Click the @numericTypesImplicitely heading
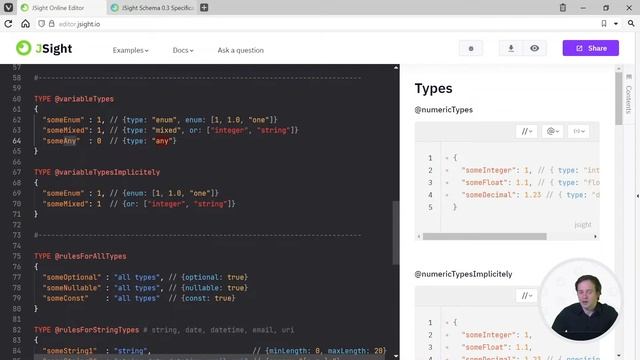The height and width of the screenshot is (360, 640). 463,274
